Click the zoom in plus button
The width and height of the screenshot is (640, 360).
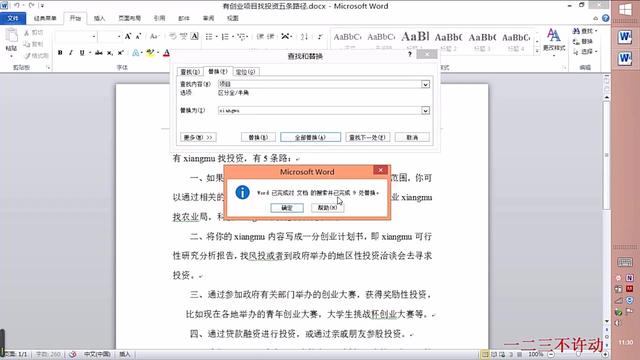[x=606, y=354]
